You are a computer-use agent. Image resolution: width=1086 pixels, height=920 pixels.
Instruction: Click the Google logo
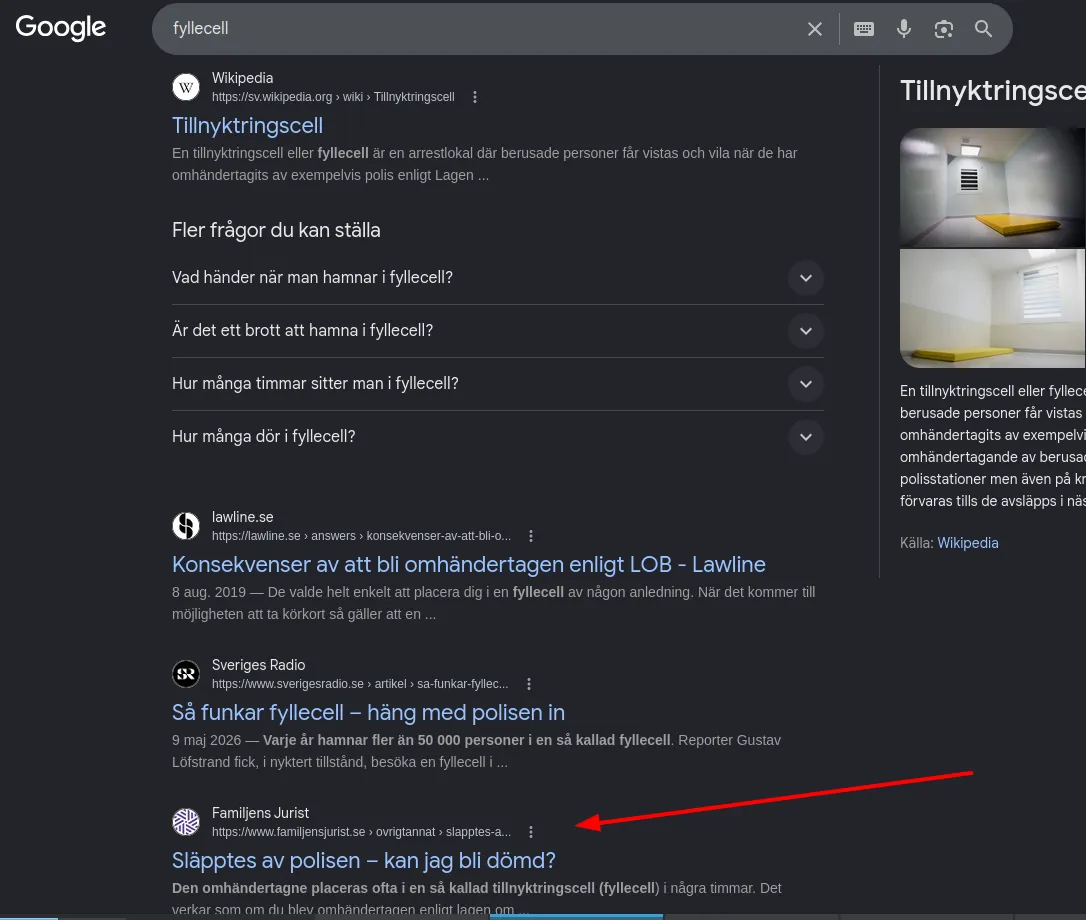point(61,28)
